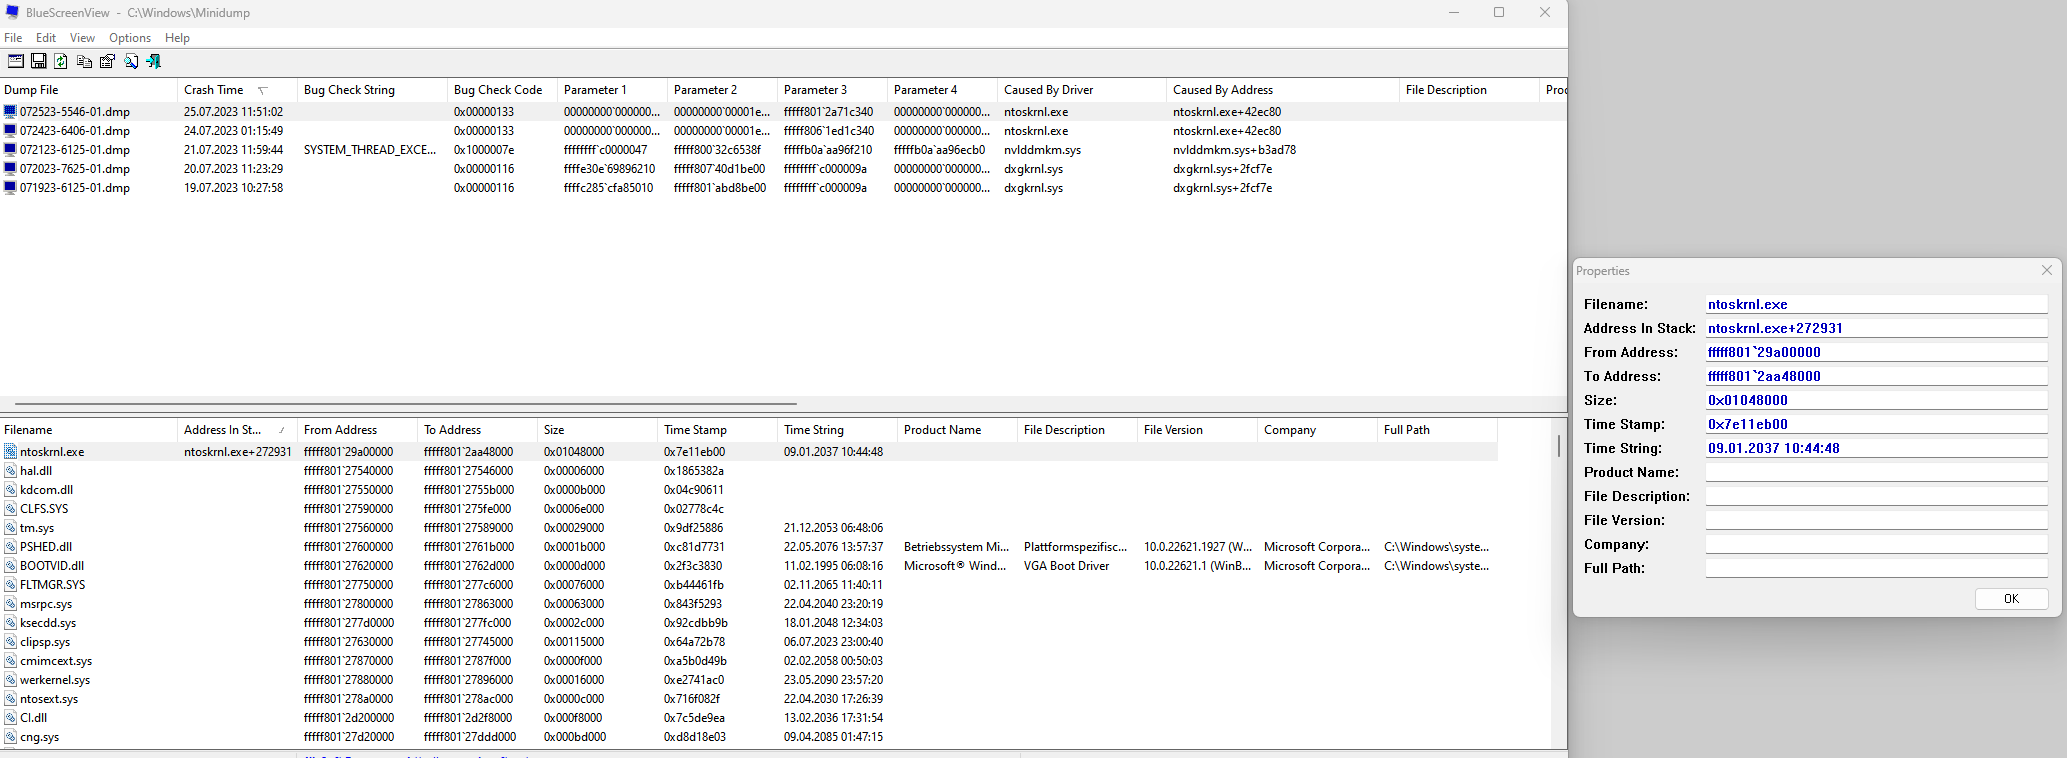The height and width of the screenshot is (758, 2067).
Task: Open Advanced Options from the toolbar
Action: coord(16,61)
